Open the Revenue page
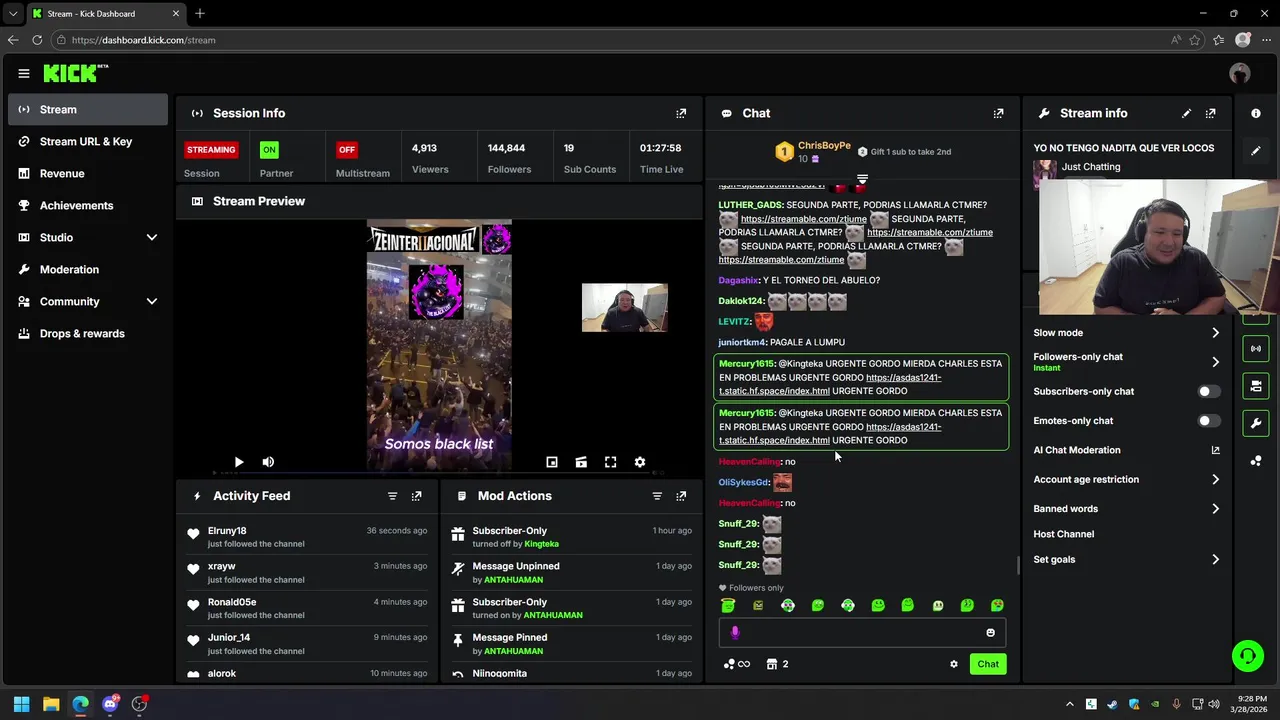 point(88,173)
